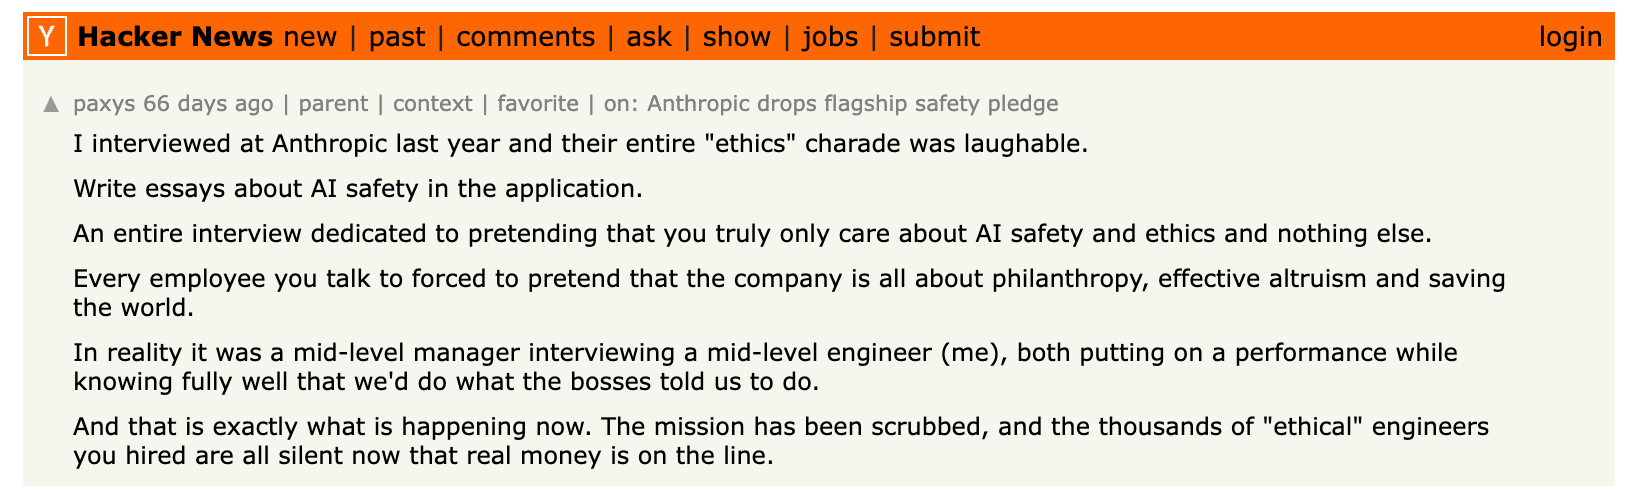The height and width of the screenshot is (486, 1634).
Task: Favorite this comment
Action: click(538, 104)
